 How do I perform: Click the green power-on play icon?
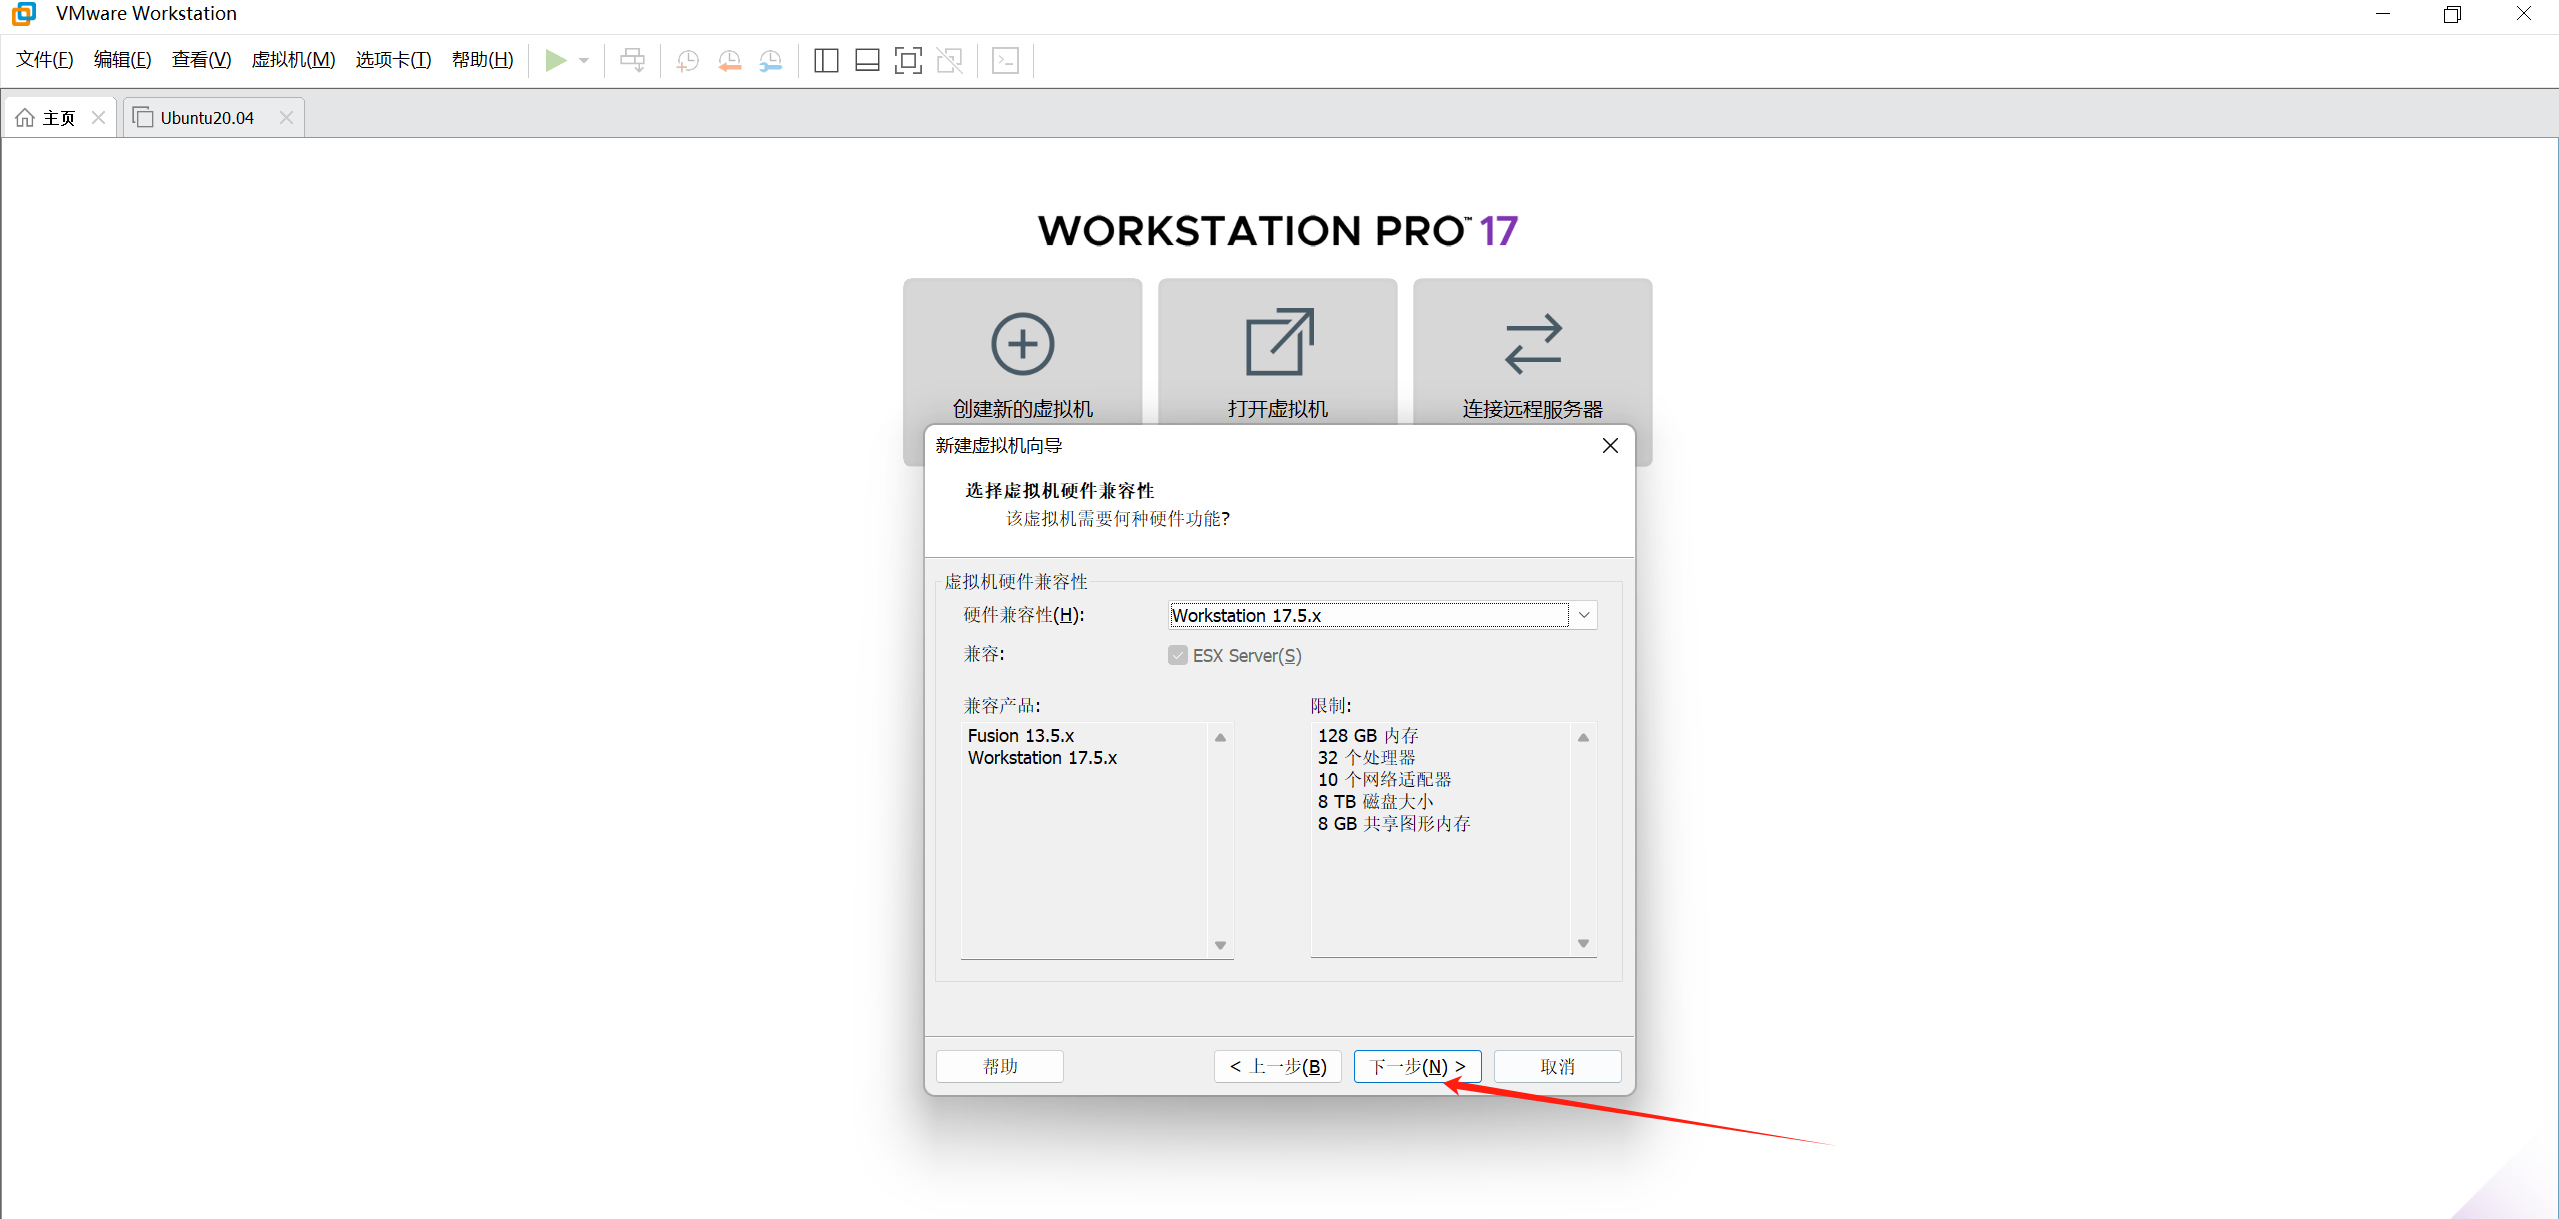click(555, 61)
